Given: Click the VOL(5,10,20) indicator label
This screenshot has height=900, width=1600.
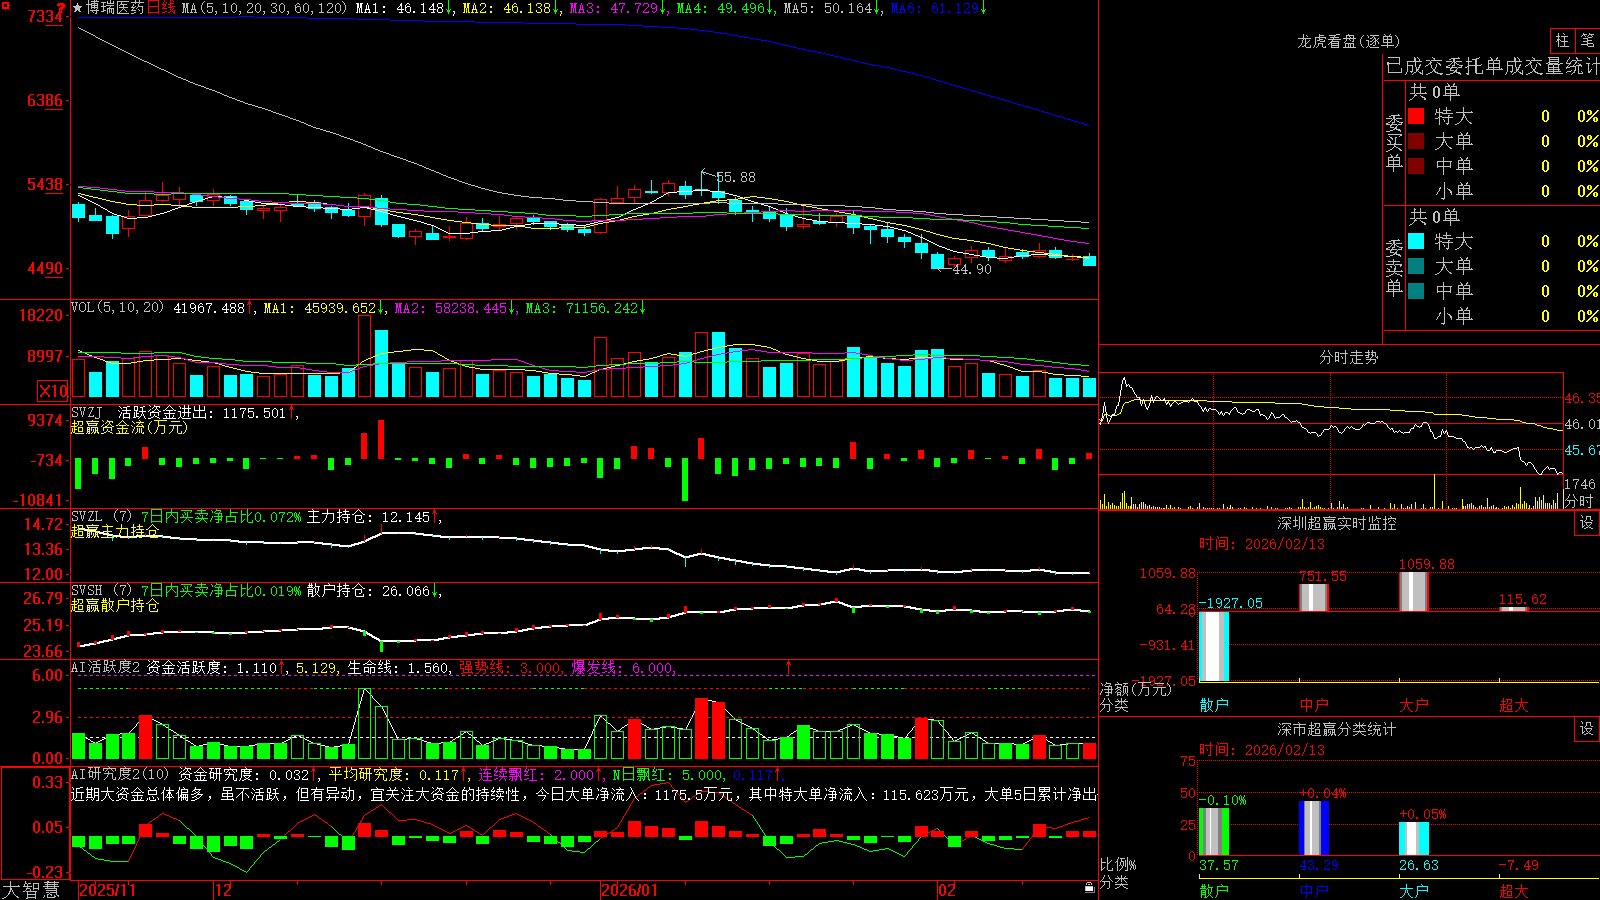Looking at the screenshot, I should click(x=118, y=308).
